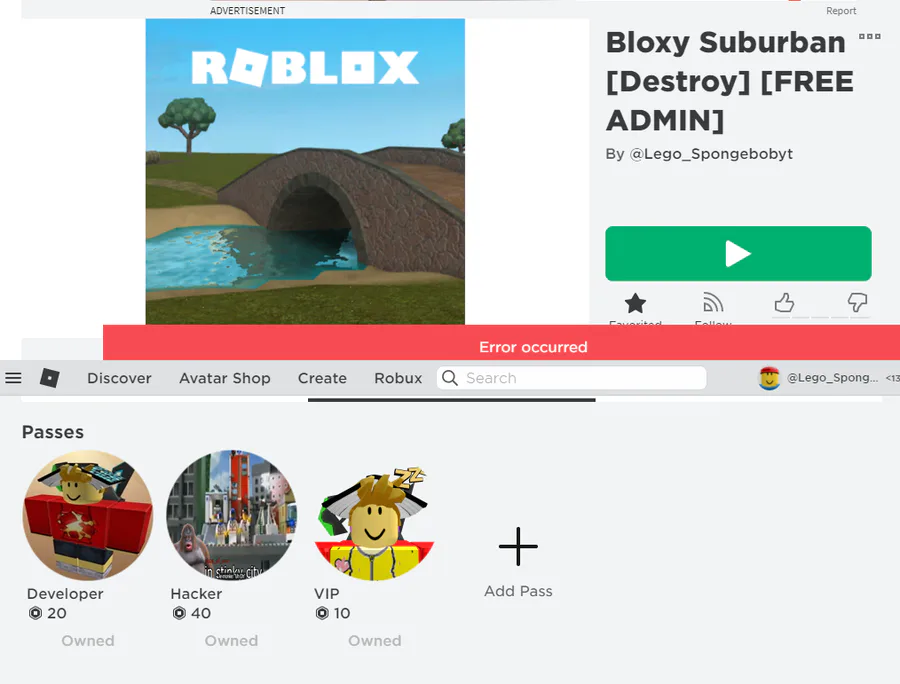Click the Add Pass plus icon
Viewport: 900px width, 684px height.
coord(518,546)
